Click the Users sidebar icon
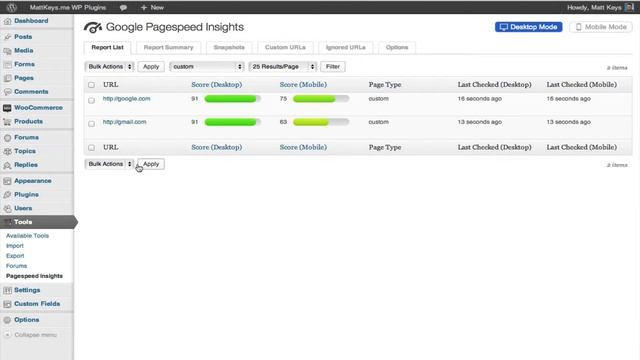Image resolution: width=640 pixels, height=360 pixels. coord(7,209)
